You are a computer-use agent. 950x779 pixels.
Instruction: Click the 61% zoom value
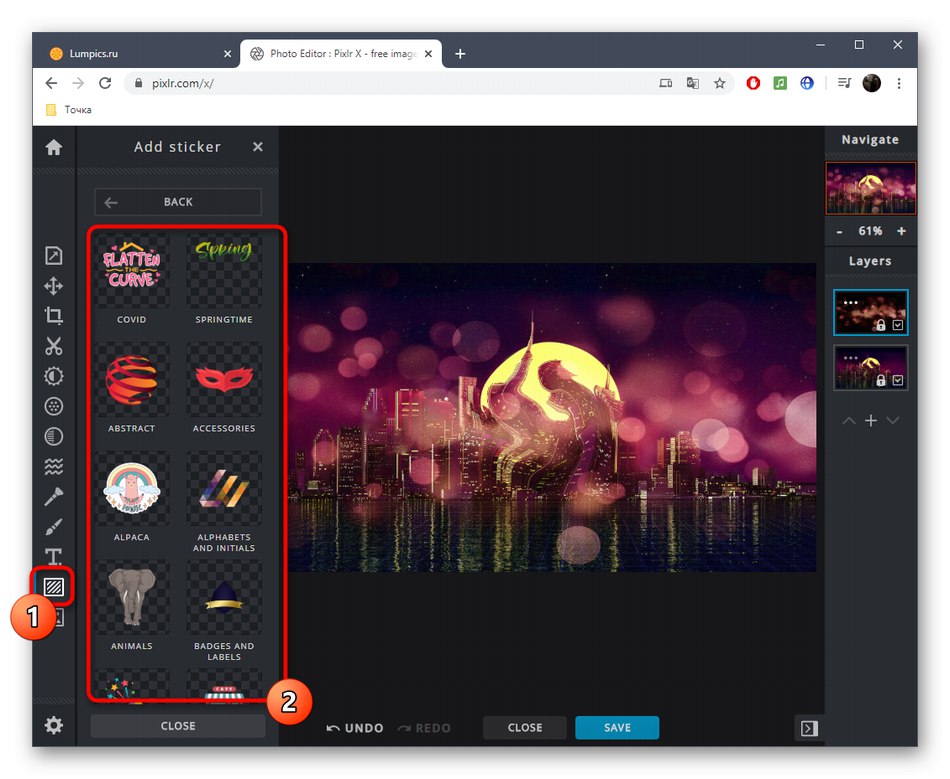point(870,231)
